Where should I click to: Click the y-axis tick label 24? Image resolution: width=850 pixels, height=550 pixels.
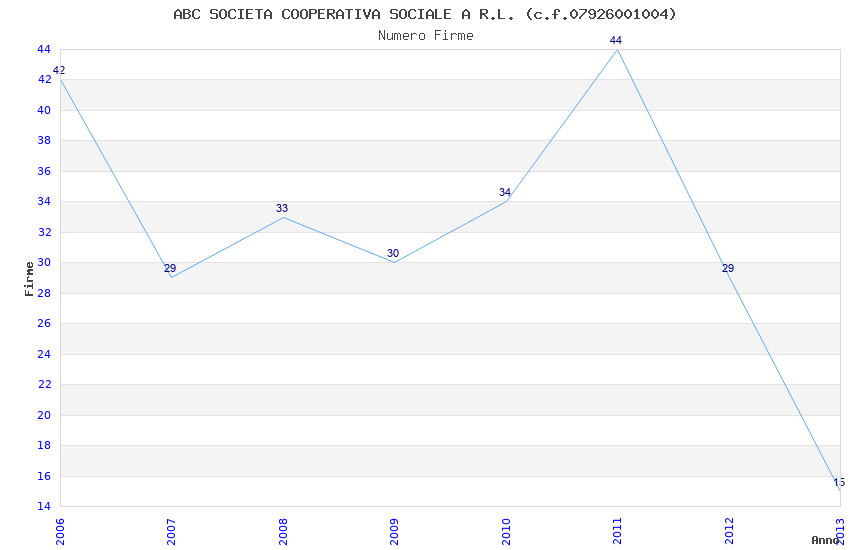pyautogui.click(x=44, y=354)
